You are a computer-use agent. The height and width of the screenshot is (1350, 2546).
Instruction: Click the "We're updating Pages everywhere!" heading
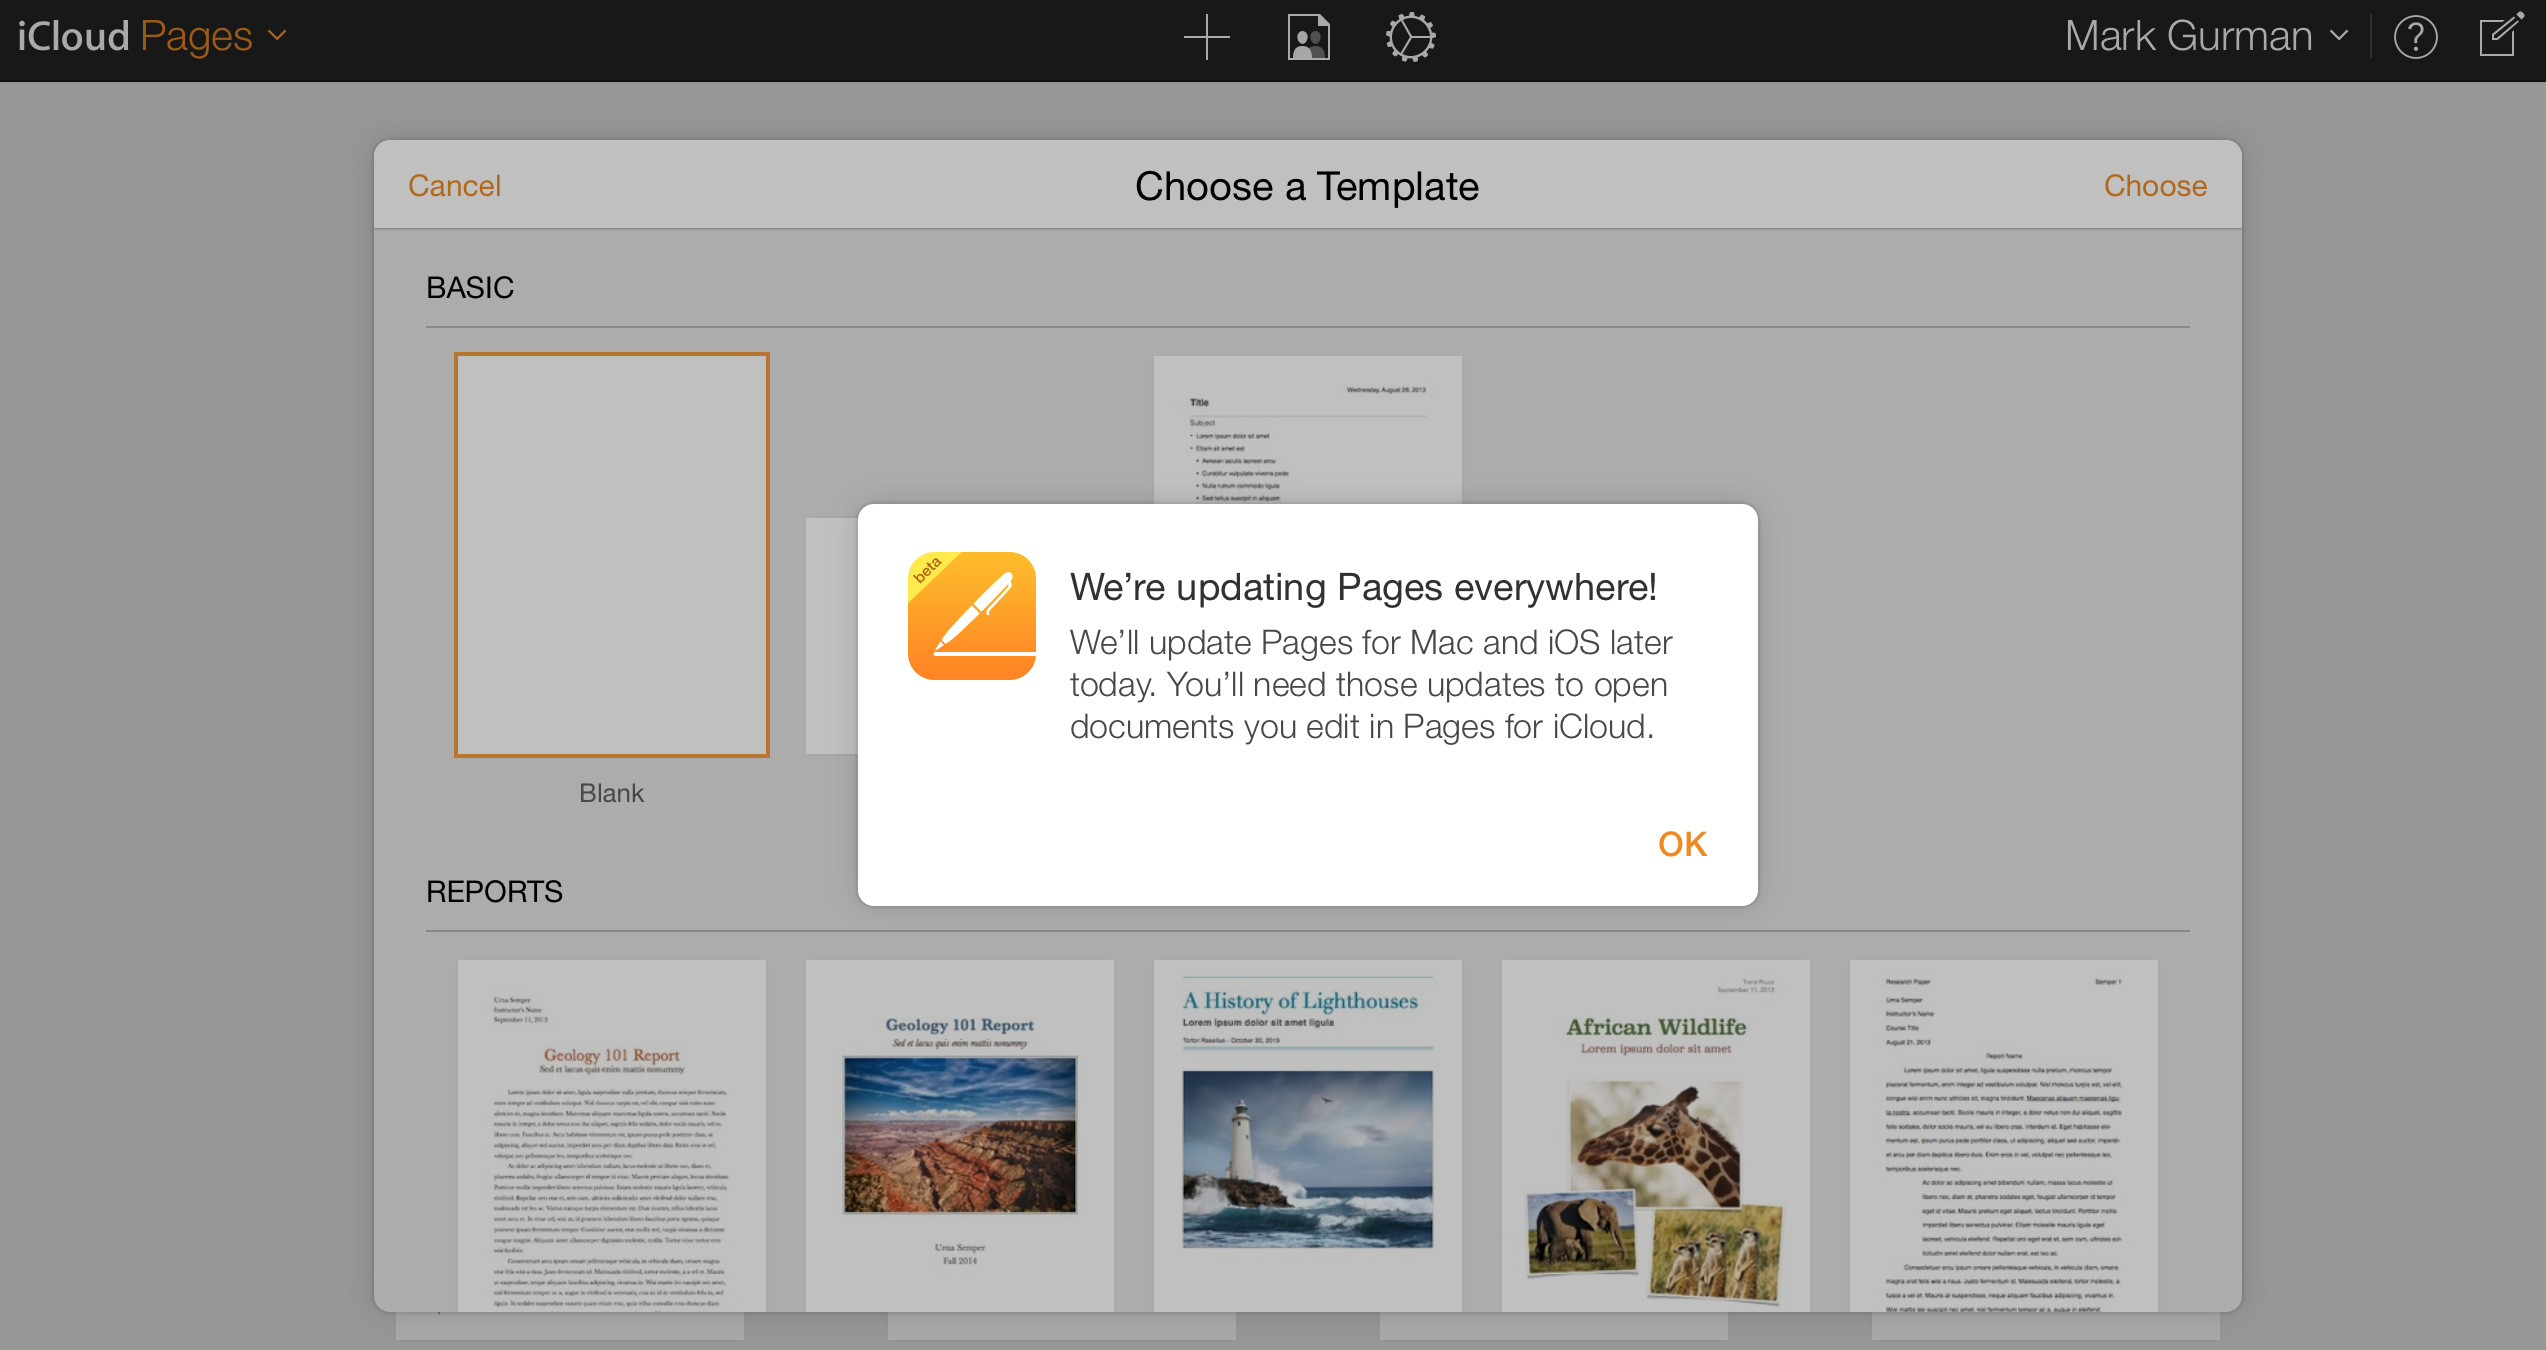tap(1364, 587)
